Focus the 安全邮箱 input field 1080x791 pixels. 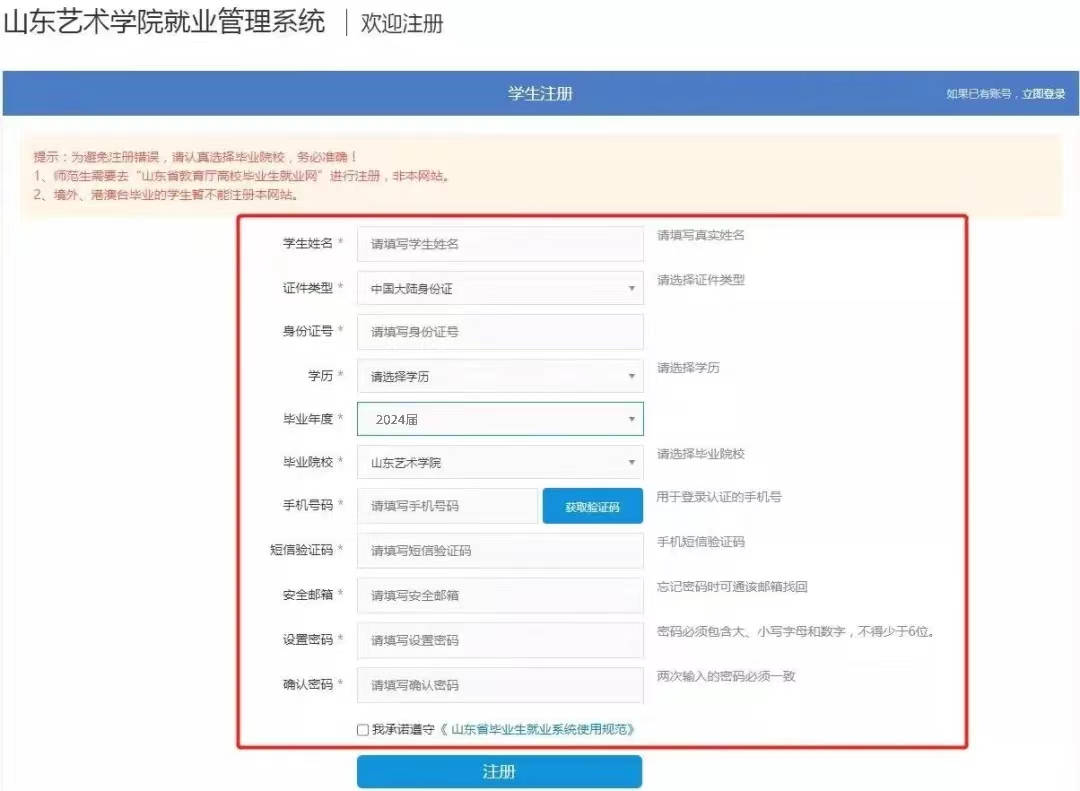click(x=500, y=595)
